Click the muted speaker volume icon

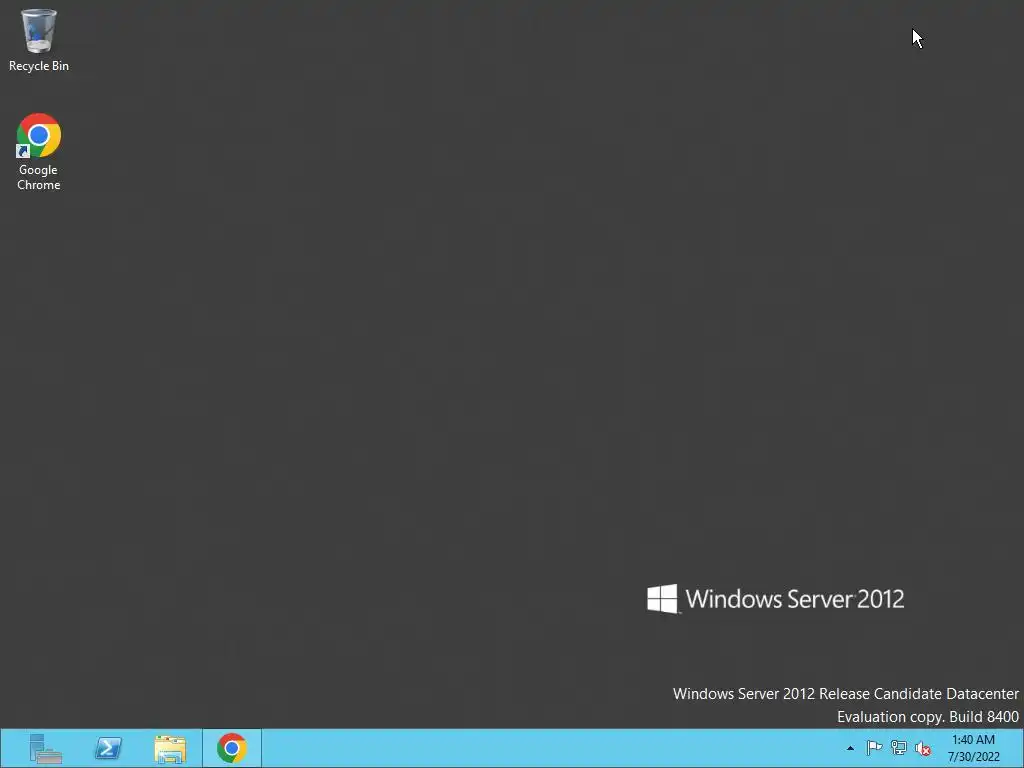click(x=922, y=748)
